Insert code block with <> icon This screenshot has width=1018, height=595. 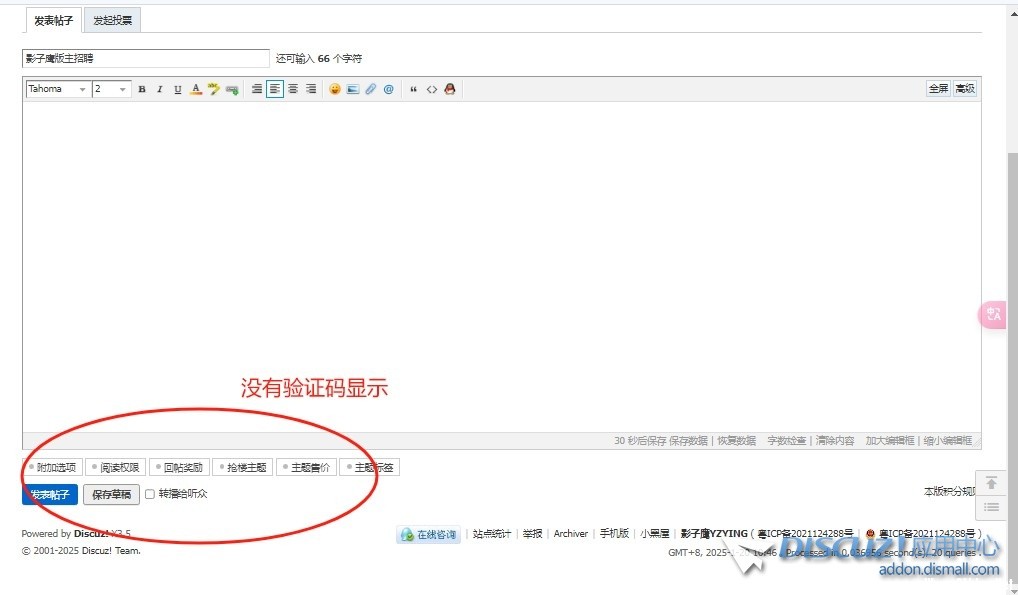click(x=432, y=89)
